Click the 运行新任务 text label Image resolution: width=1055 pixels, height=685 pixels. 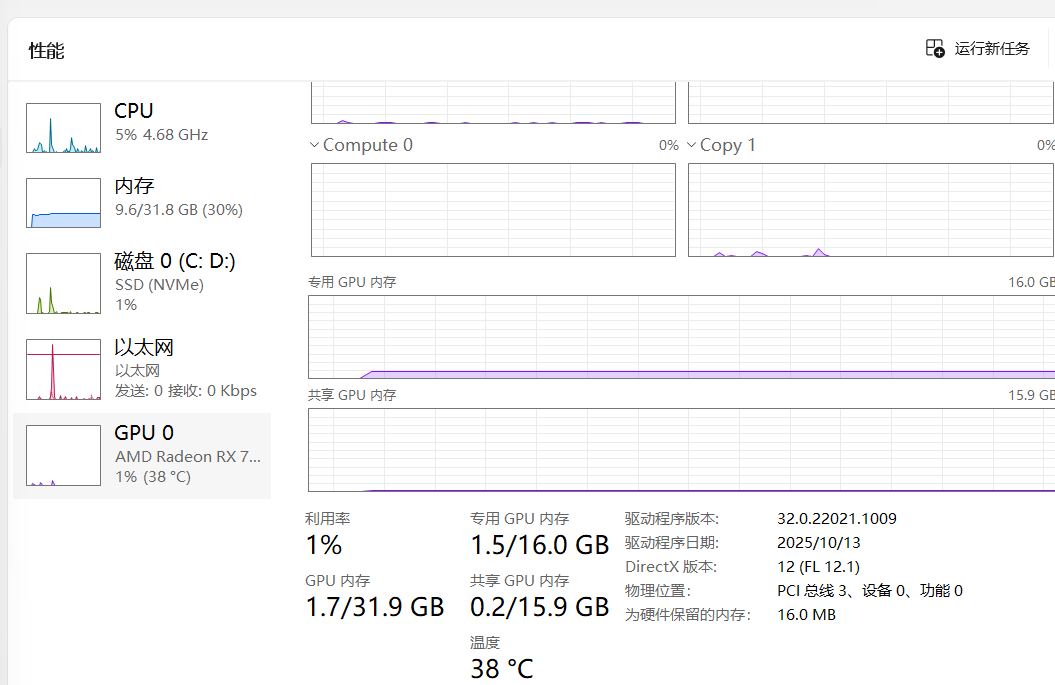tap(992, 48)
